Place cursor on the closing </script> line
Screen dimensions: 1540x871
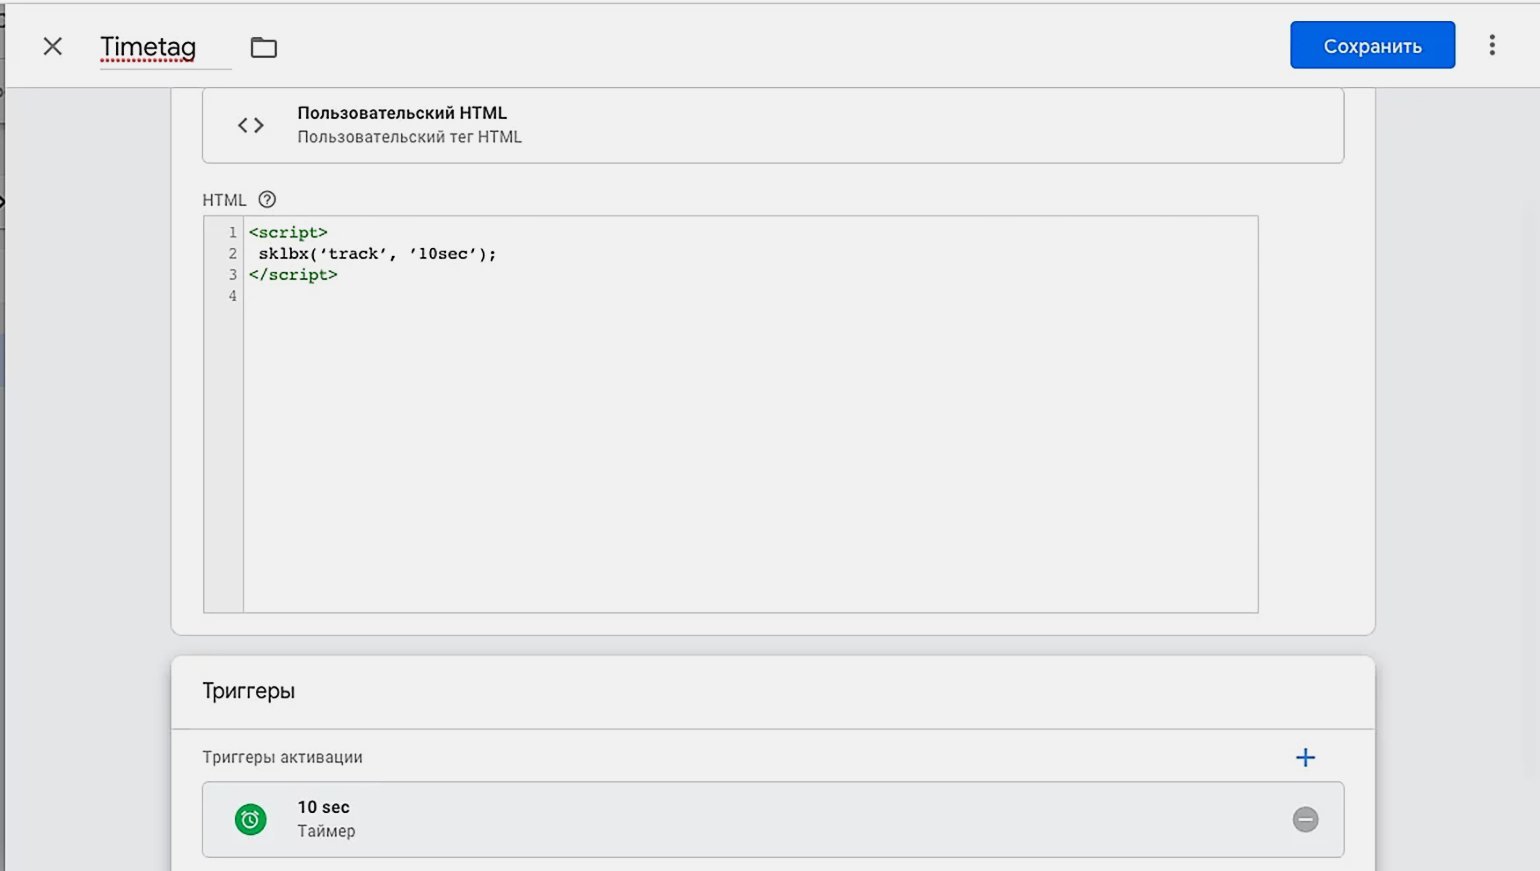pyautogui.click(x=293, y=275)
